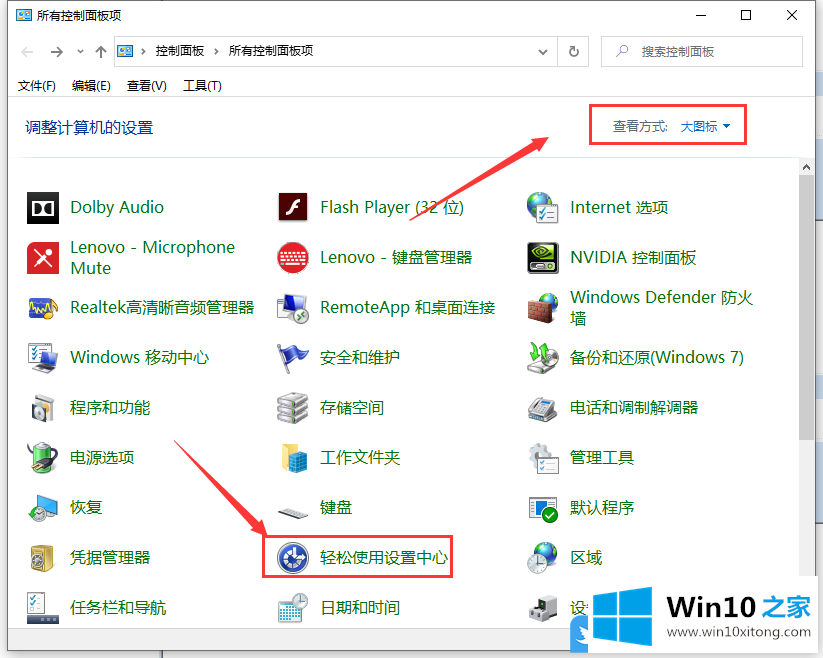Open the 文件(F) menu

pos(37,86)
